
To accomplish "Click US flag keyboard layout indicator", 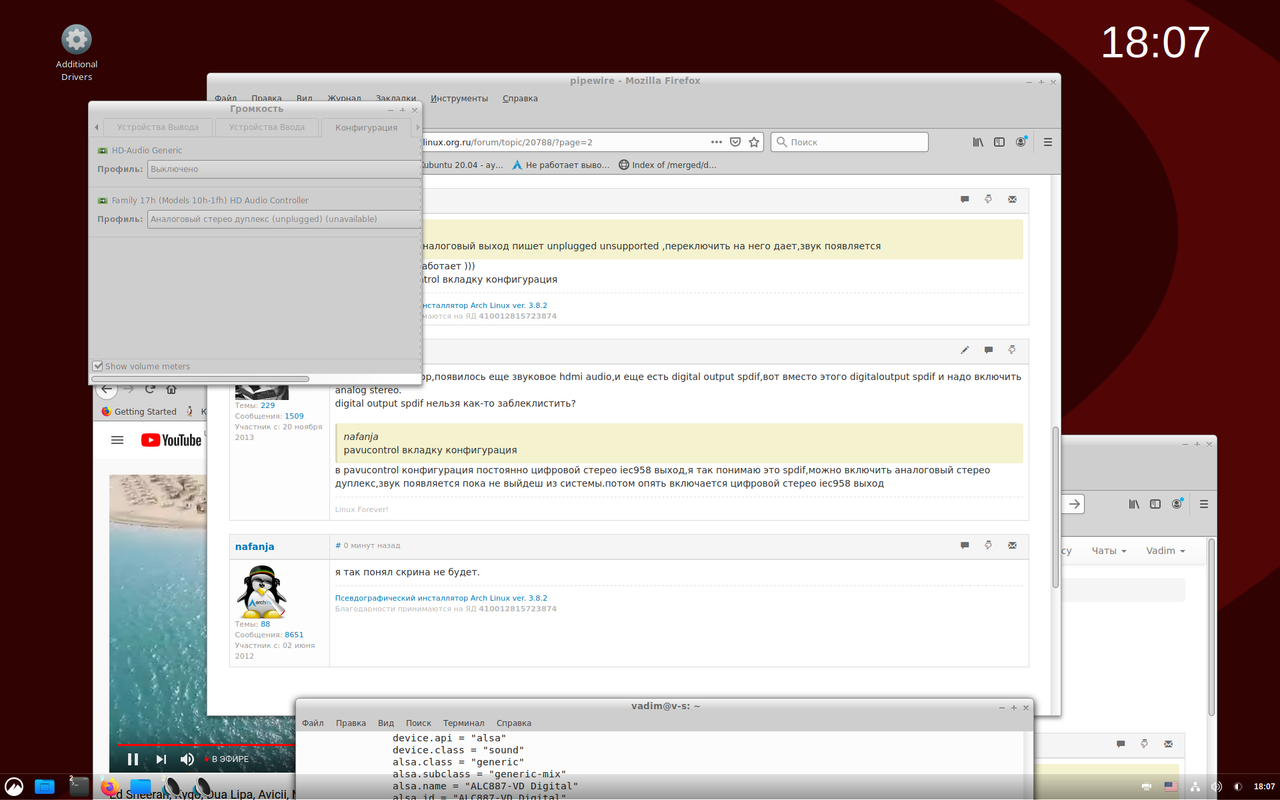I will pos(1170,786).
